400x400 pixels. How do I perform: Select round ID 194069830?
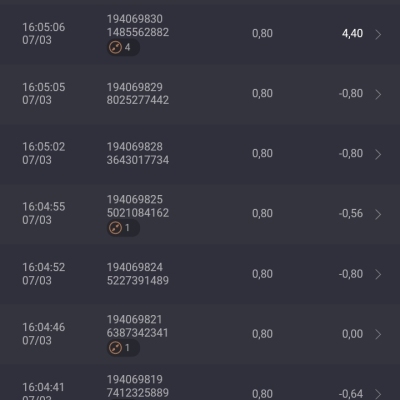[135, 19]
